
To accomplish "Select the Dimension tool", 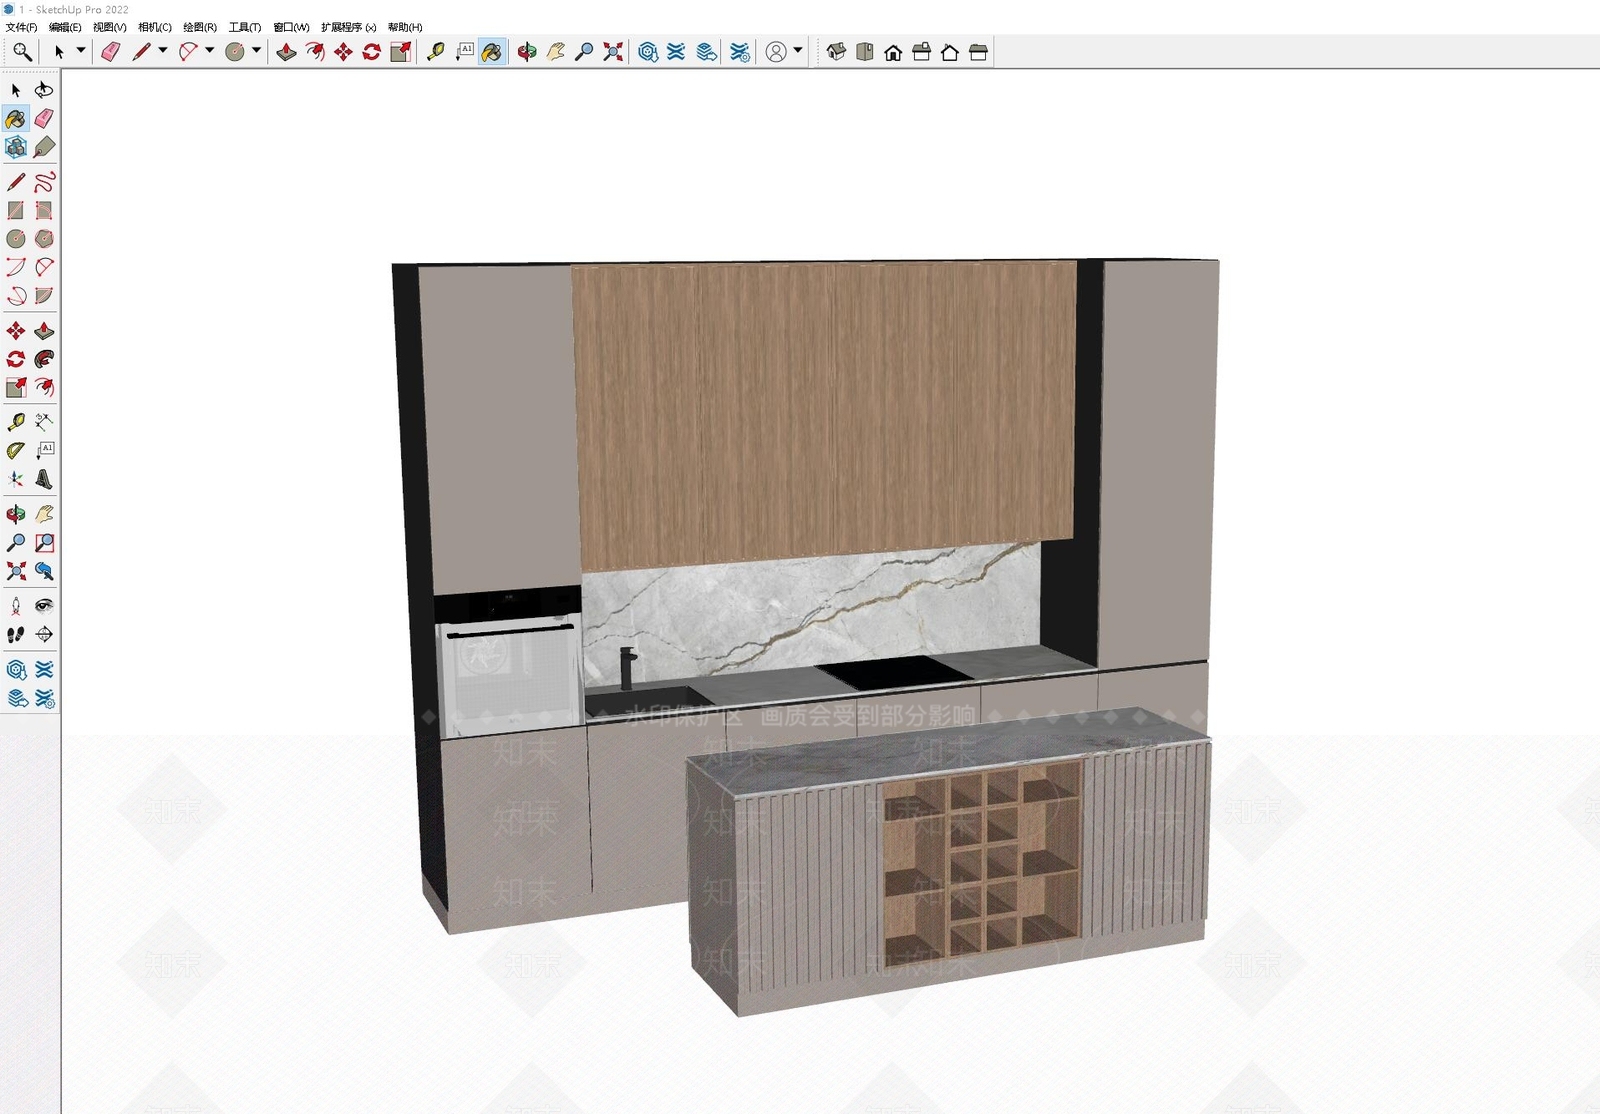I will (x=43, y=422).
